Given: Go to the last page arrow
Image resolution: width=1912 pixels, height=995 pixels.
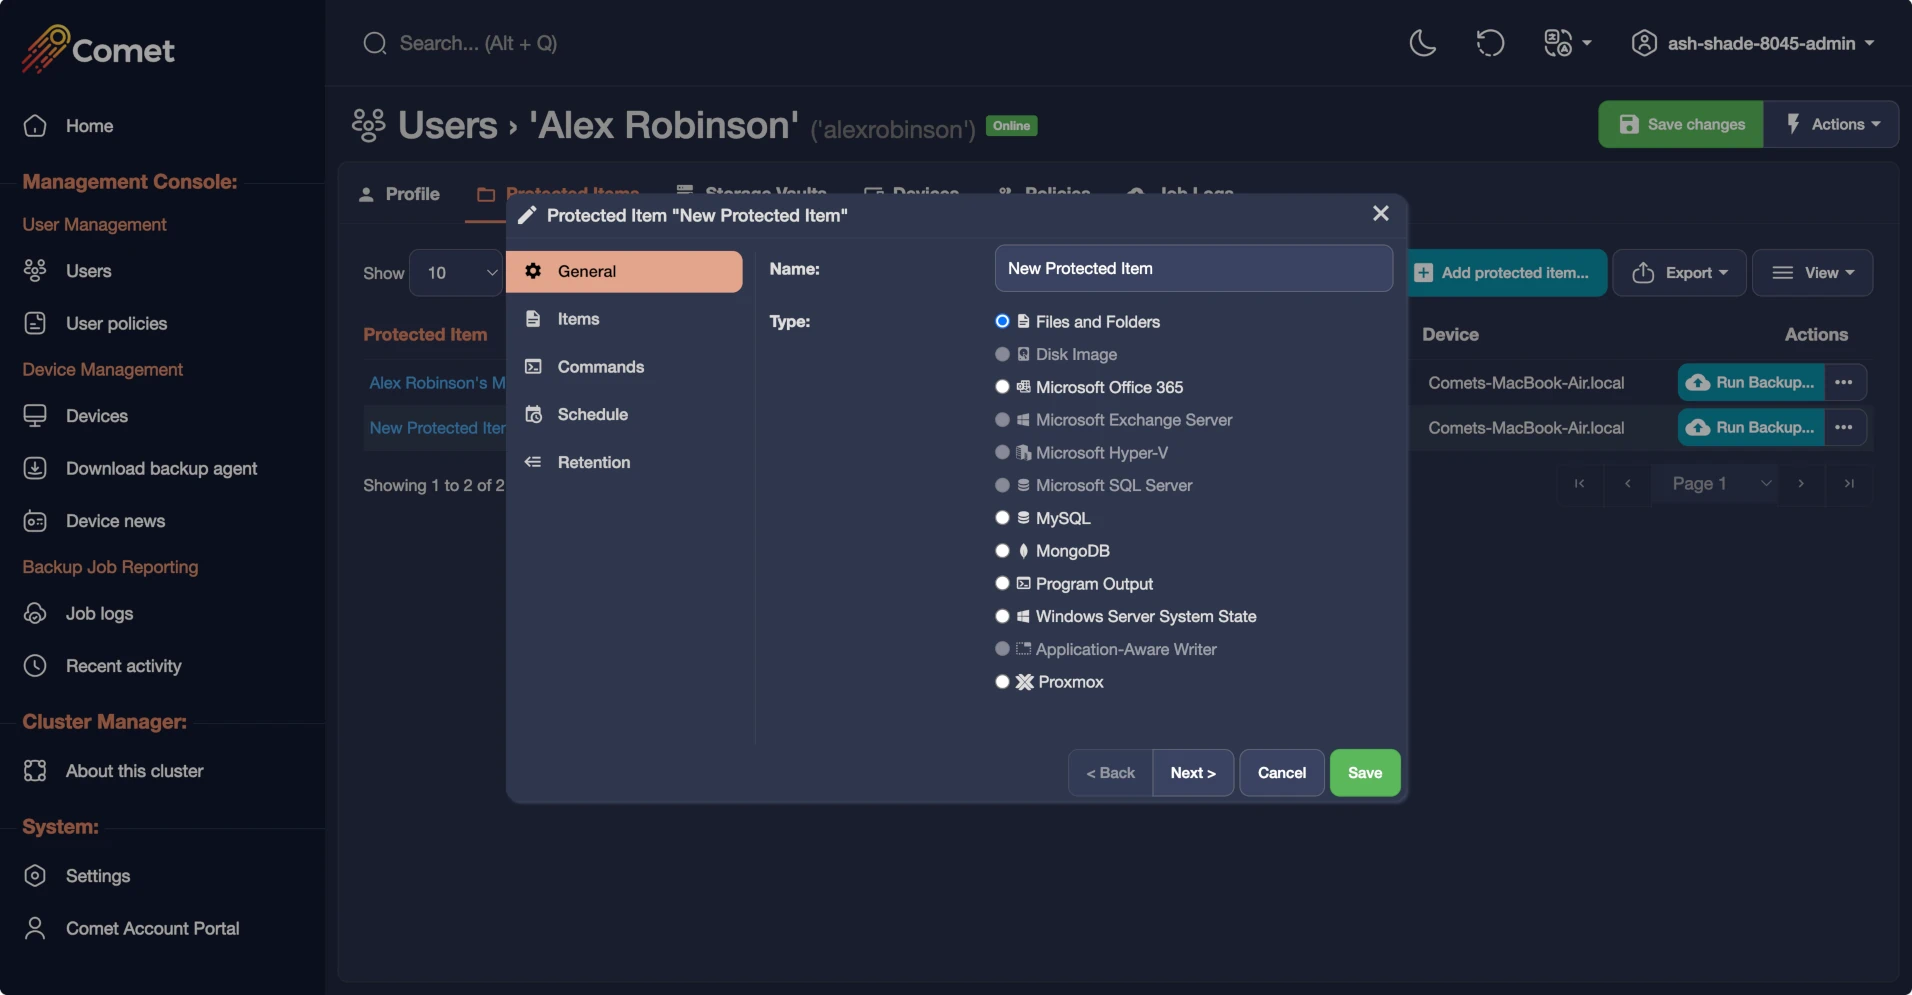Looking at the screenshot, I should [x=1849, y=484].
